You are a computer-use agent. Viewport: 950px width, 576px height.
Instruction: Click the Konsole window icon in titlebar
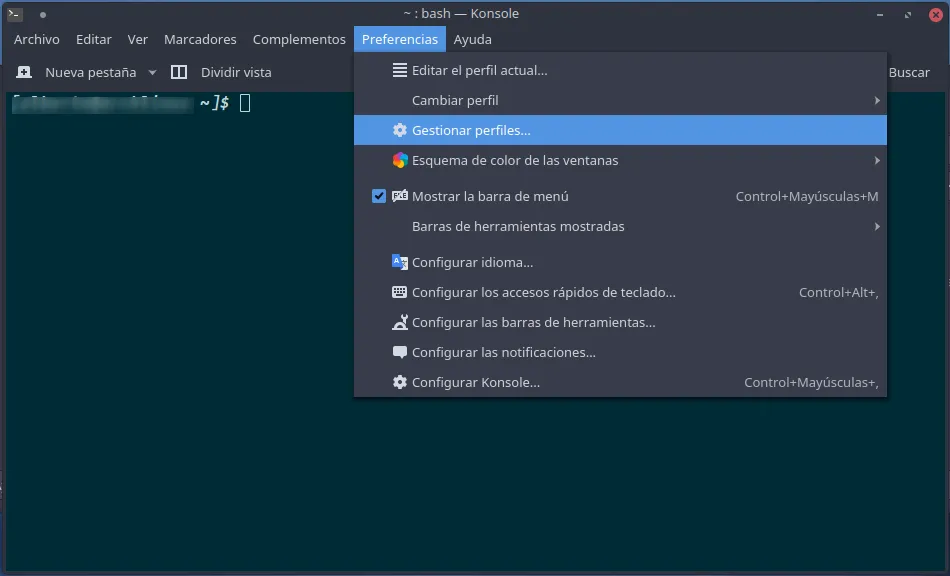[x=13, y=14]
